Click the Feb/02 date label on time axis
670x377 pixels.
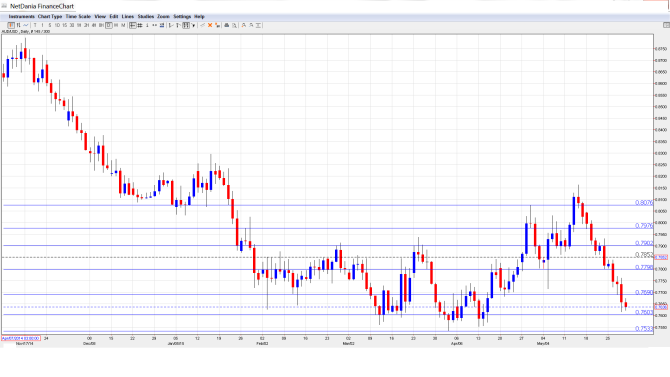(x=262, y=344)
